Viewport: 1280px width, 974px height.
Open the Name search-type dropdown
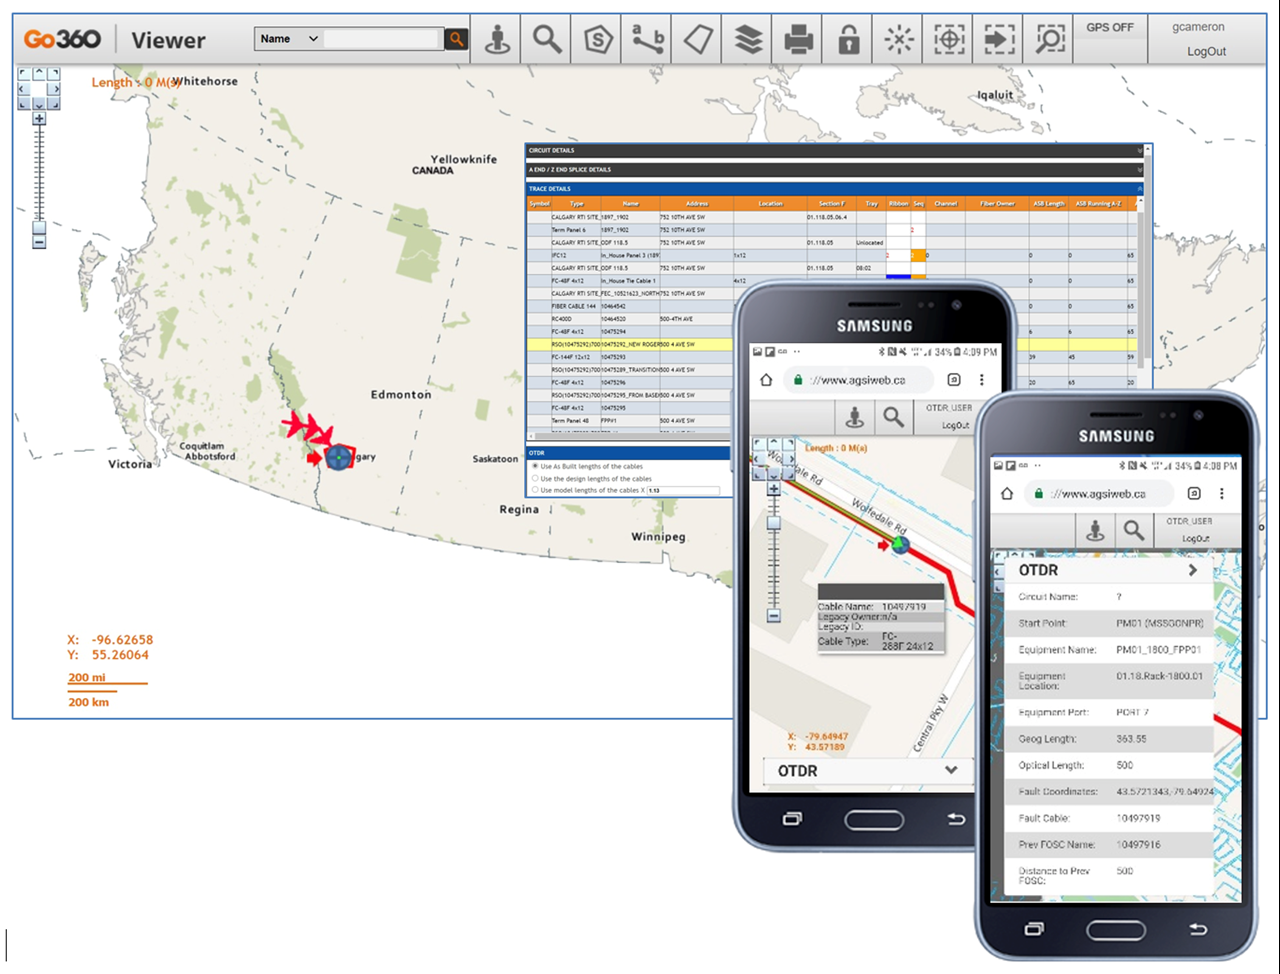287,39
